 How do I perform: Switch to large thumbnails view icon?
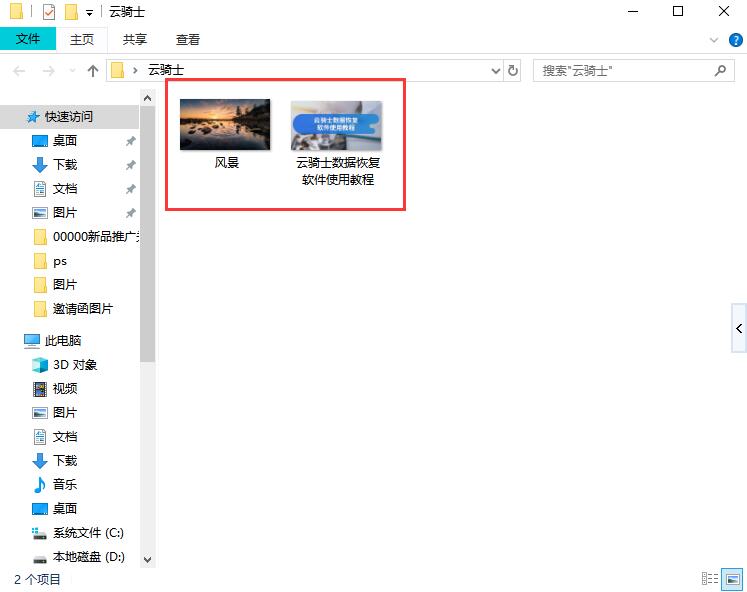(x=732, y=579)
